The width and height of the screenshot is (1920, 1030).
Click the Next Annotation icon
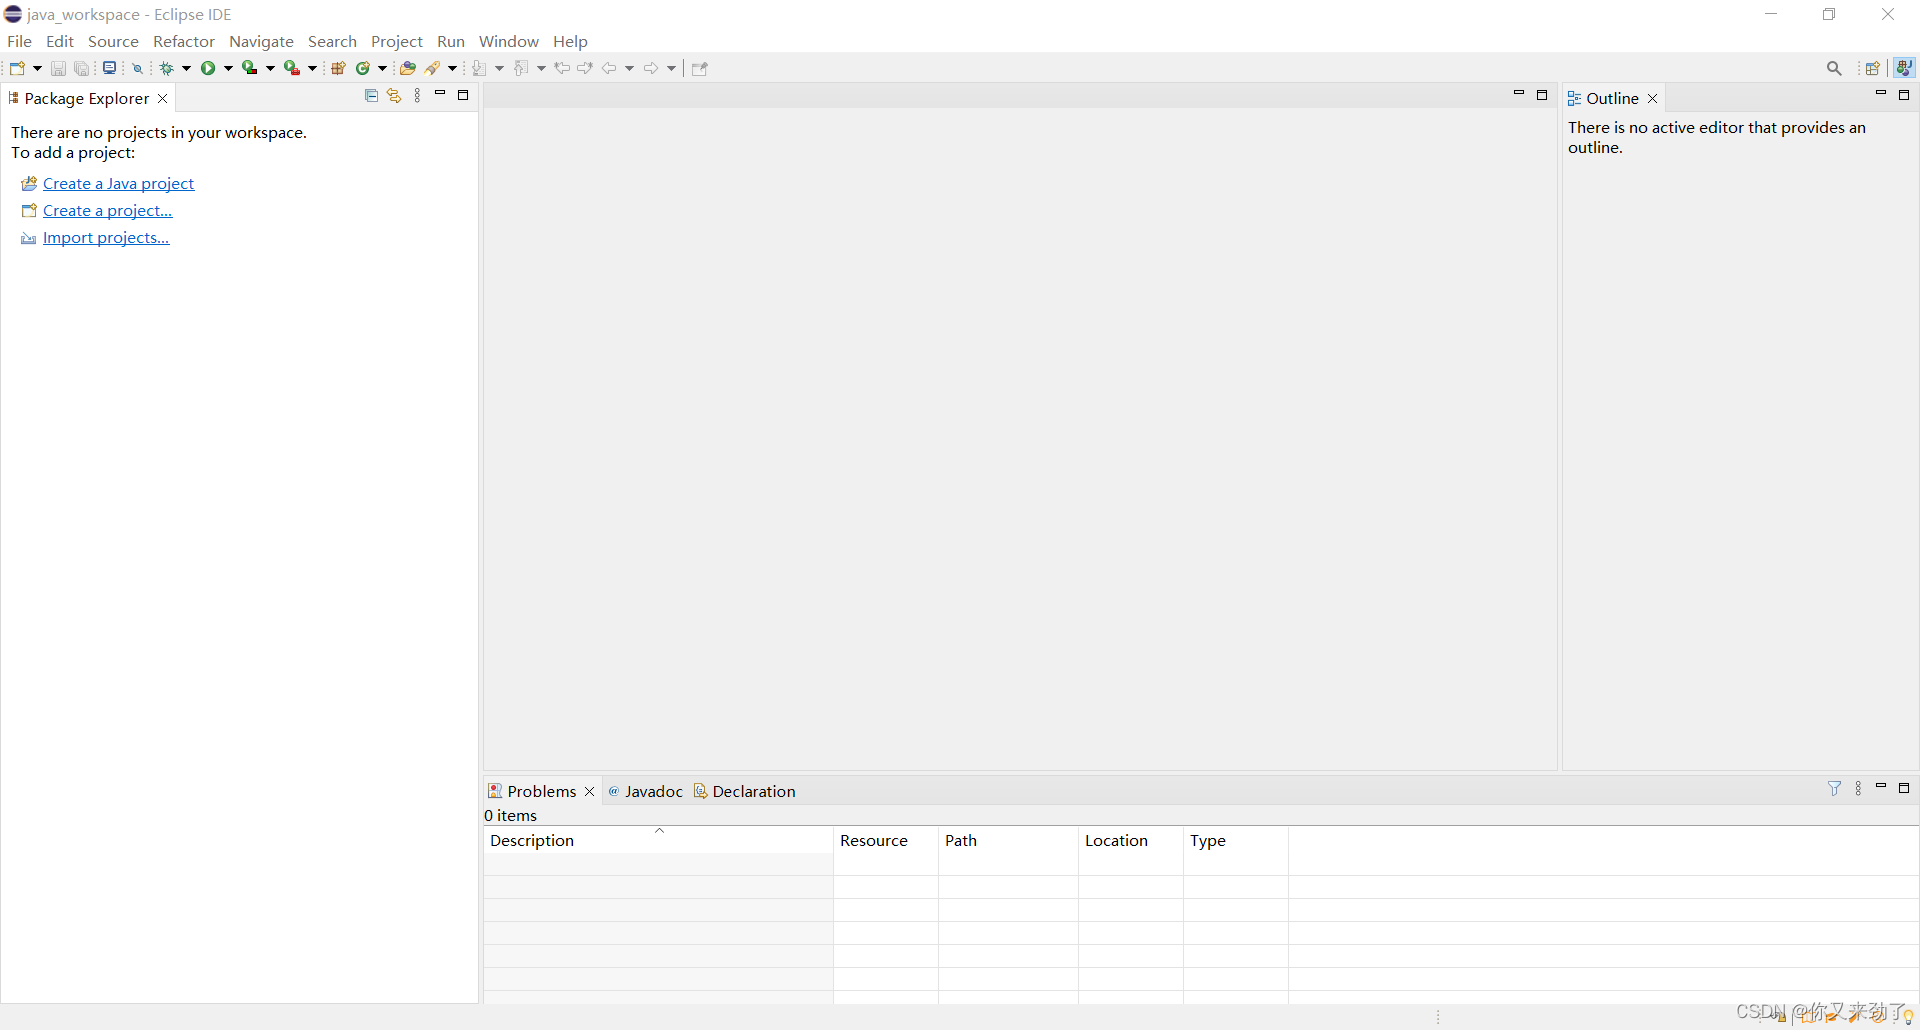click(480, 68)
